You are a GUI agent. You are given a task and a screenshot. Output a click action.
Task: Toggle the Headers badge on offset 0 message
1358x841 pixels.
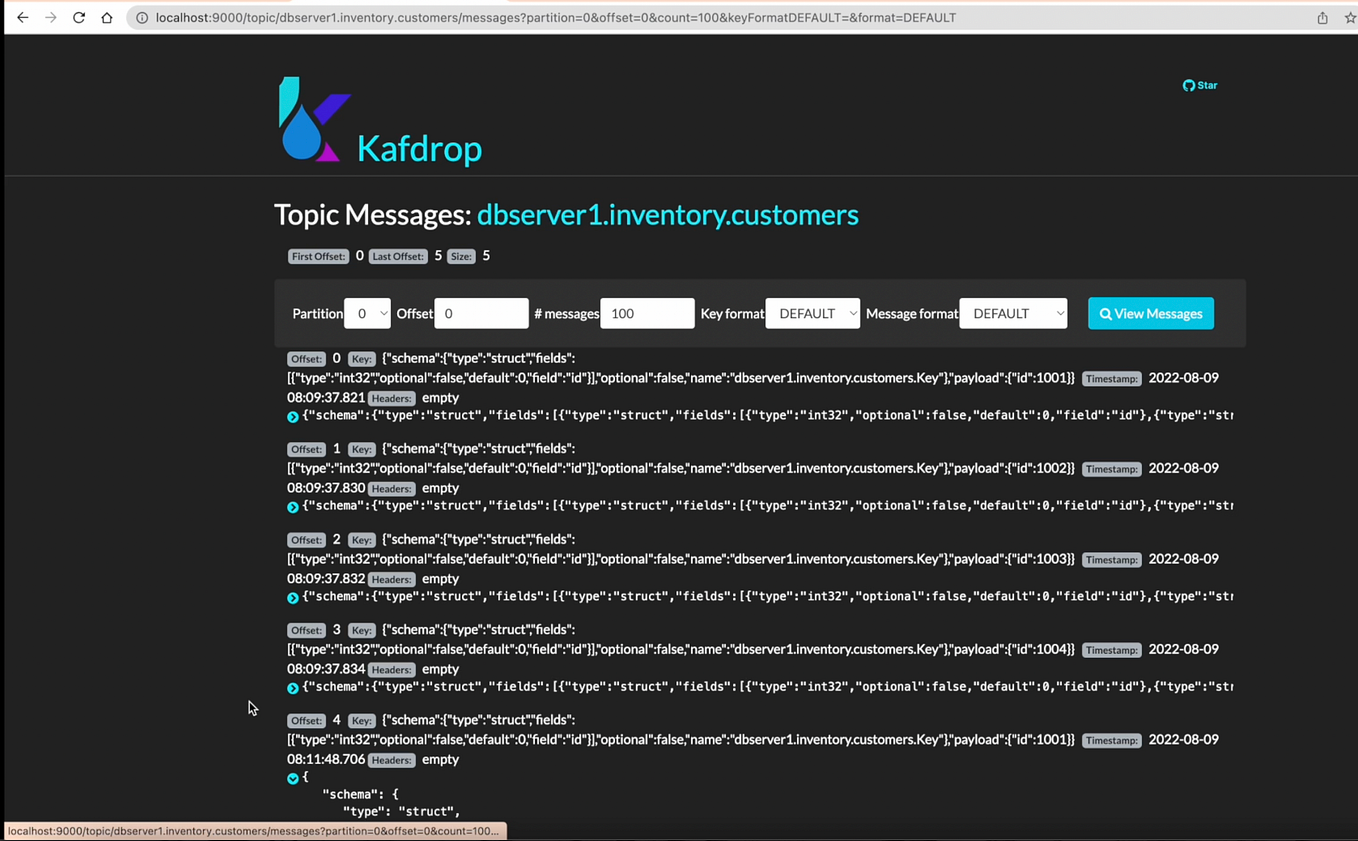point(390,397)
